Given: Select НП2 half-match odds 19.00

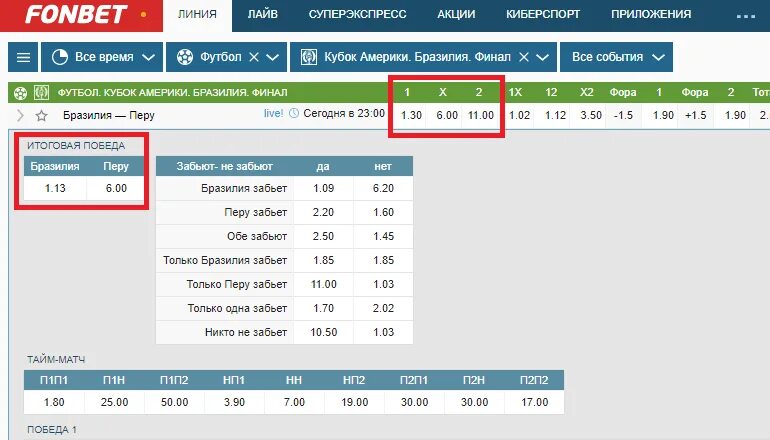Looking at the screenshot, I should [355, 402].
